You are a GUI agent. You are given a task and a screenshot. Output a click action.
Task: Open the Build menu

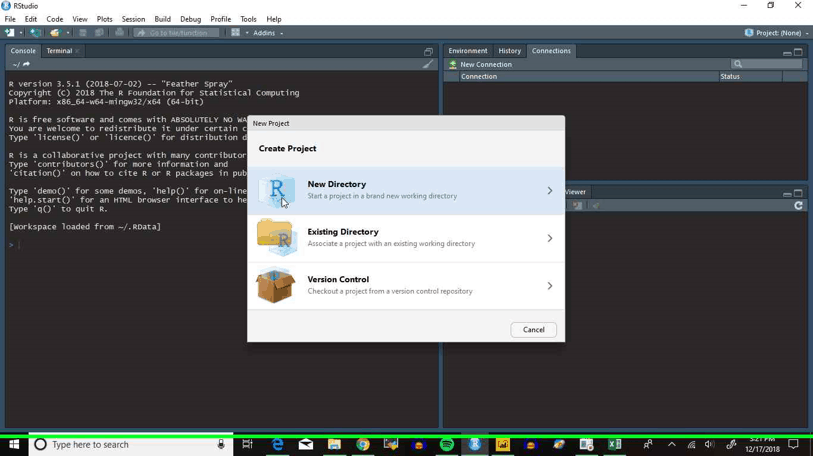[x=162, y=19]
